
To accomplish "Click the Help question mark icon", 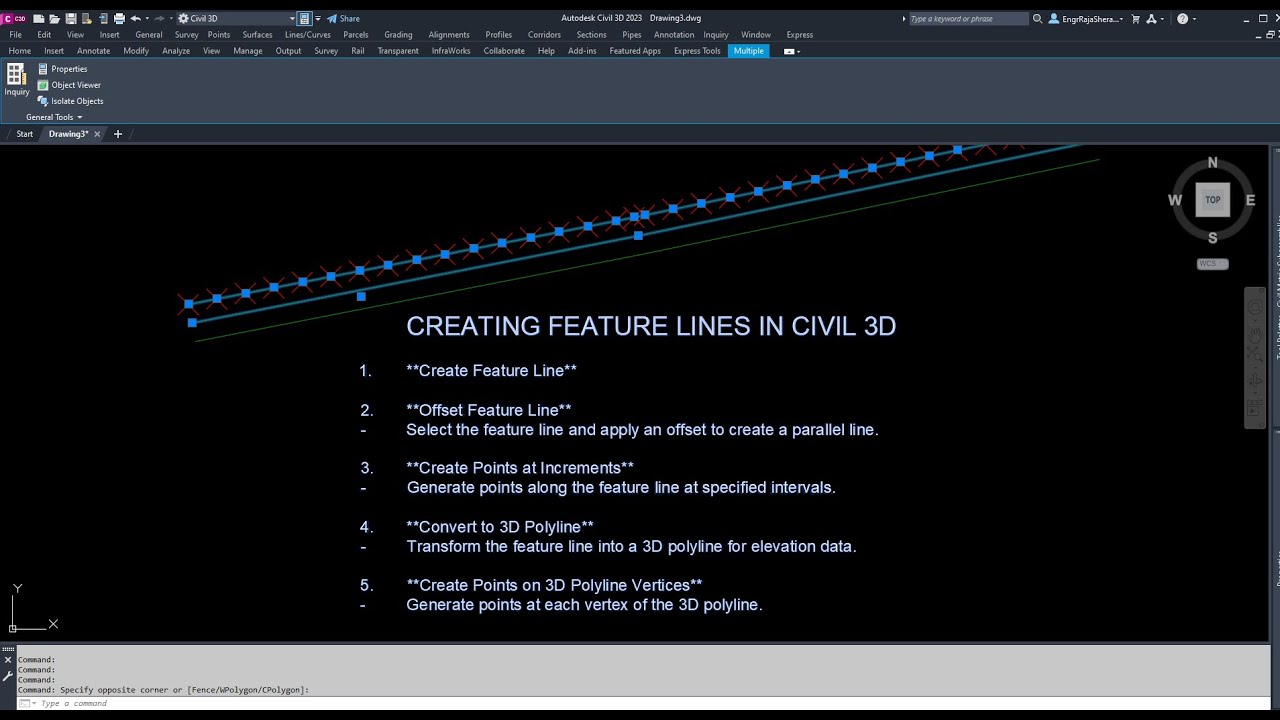I will [1183, 18].
